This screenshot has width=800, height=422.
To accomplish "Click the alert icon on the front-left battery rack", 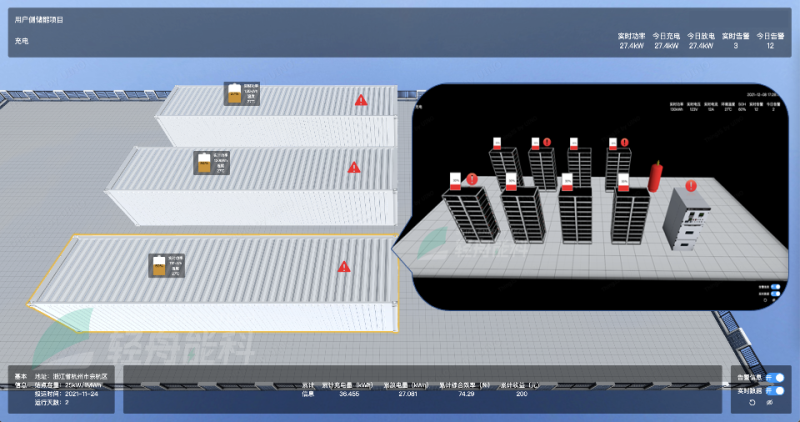I will pyautogui.click(x=471, y=179).
